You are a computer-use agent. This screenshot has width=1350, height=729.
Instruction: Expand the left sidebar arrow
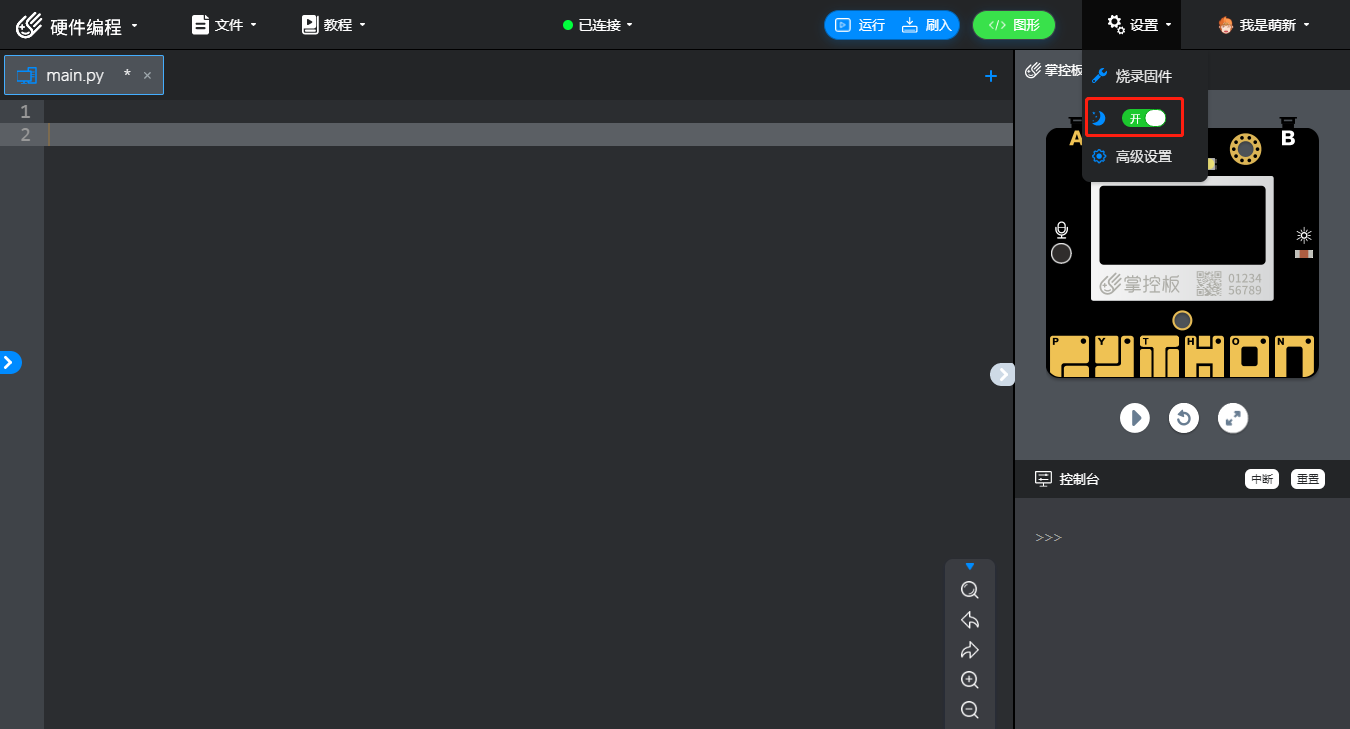click(x=9, y=362)
